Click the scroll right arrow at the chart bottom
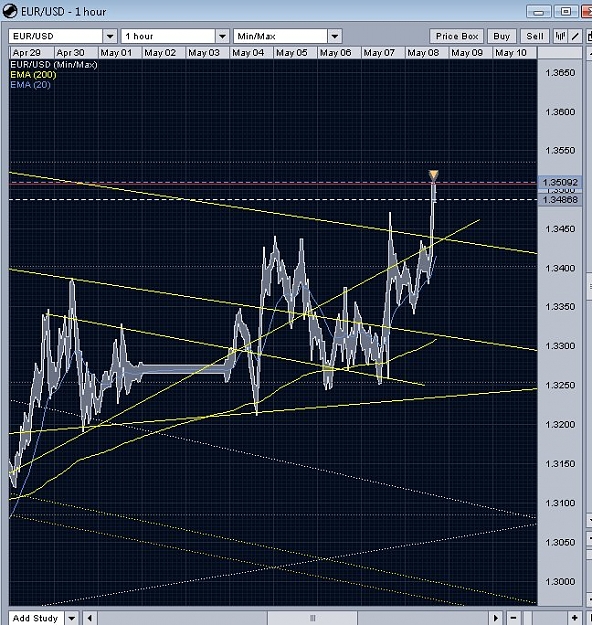Viewport: 592px width, 625px height. point(496,618)
